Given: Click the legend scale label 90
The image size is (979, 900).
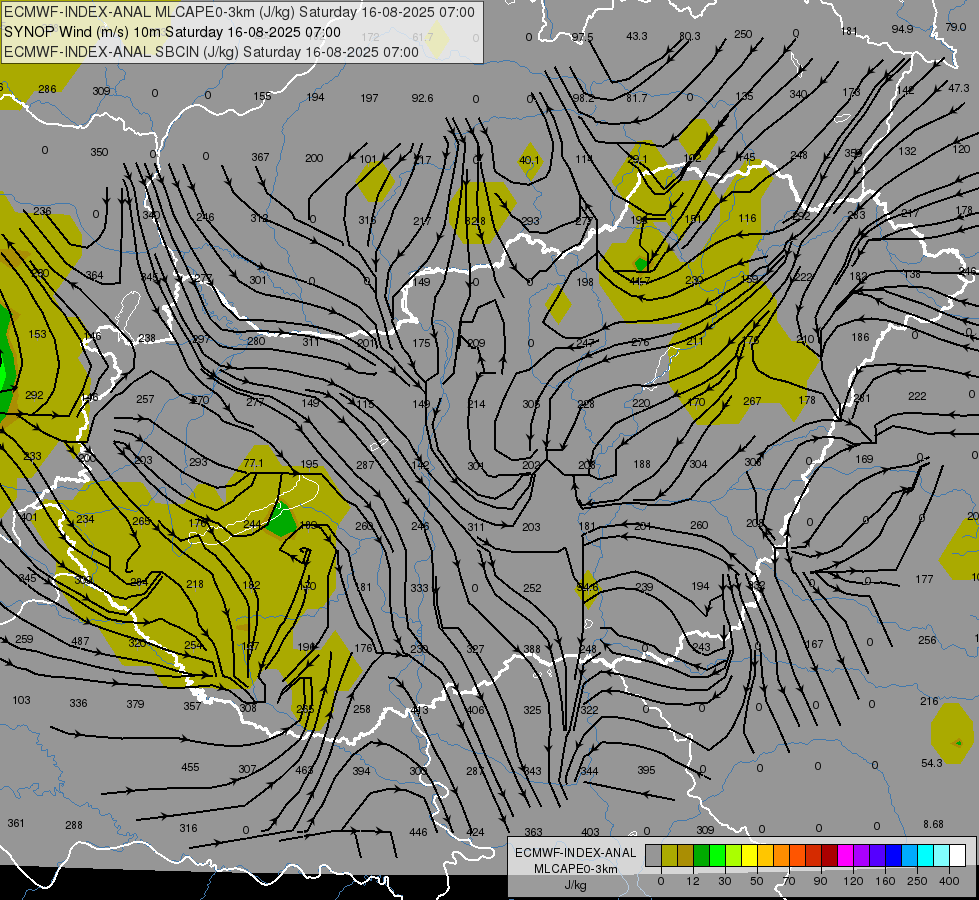Looking at the screenshot, I should click(x=820, y=881).
